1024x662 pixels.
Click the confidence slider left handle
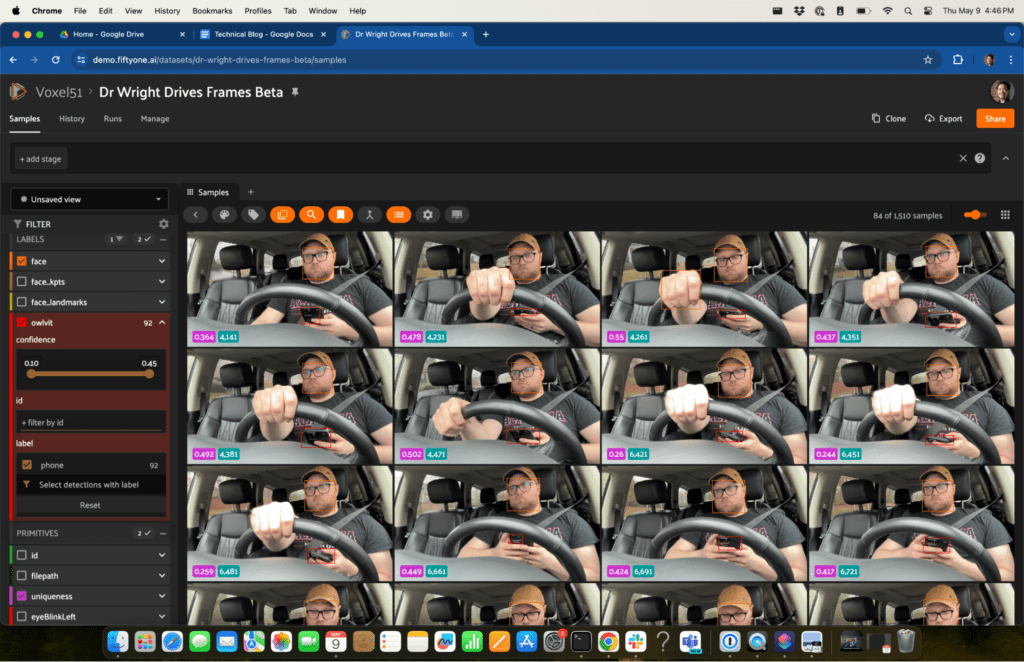(31, 374)
